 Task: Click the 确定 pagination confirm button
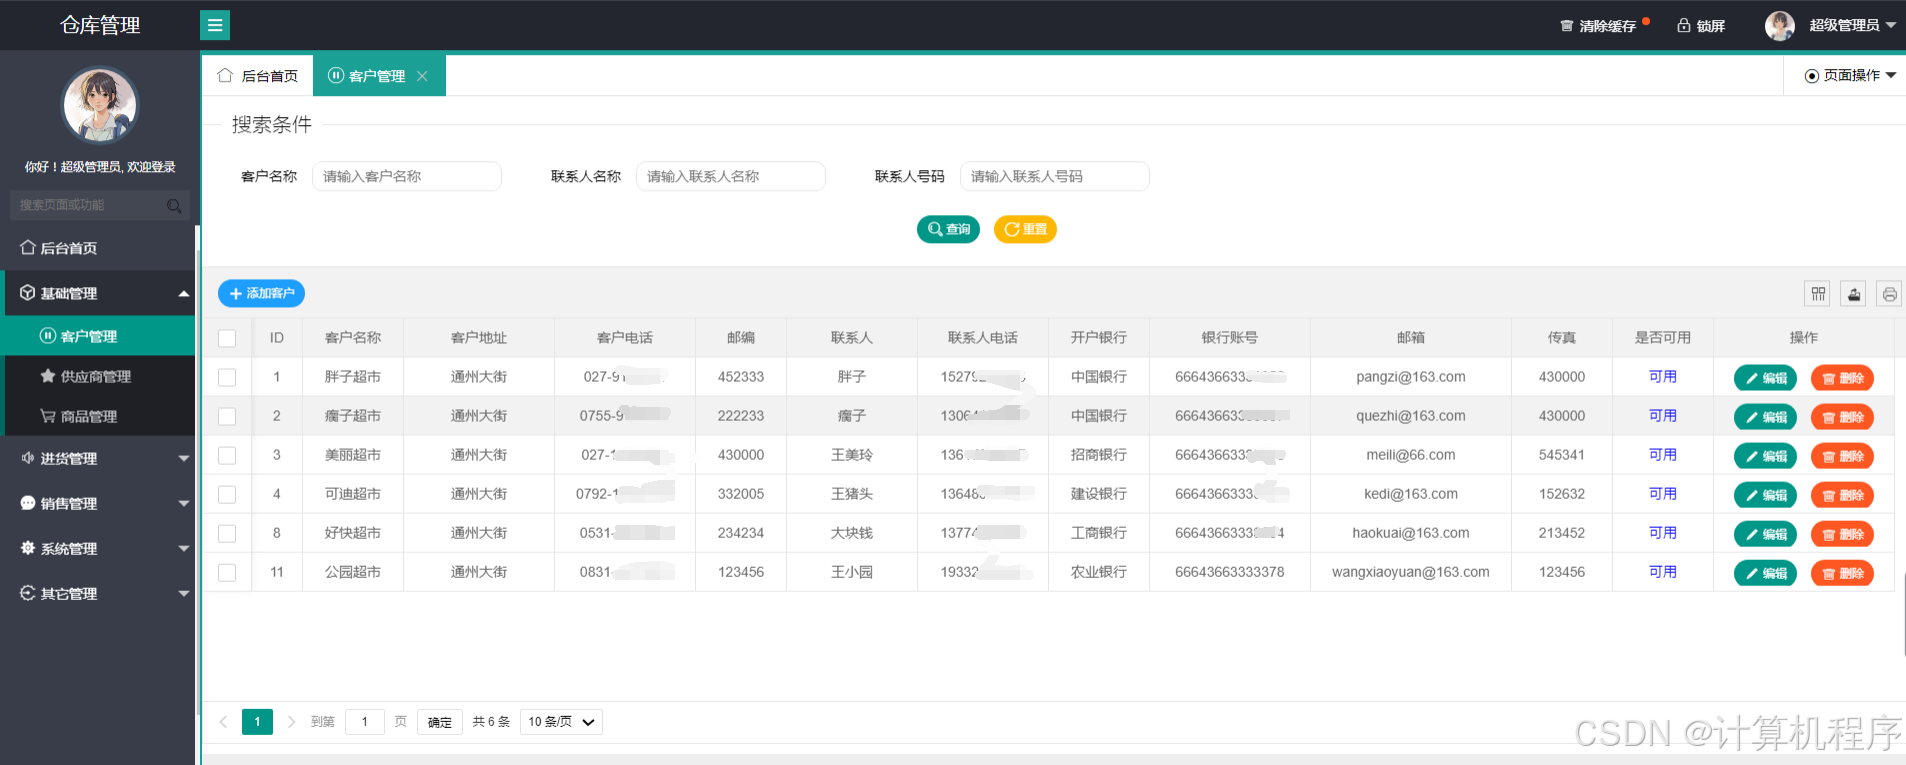coord(440,722)
